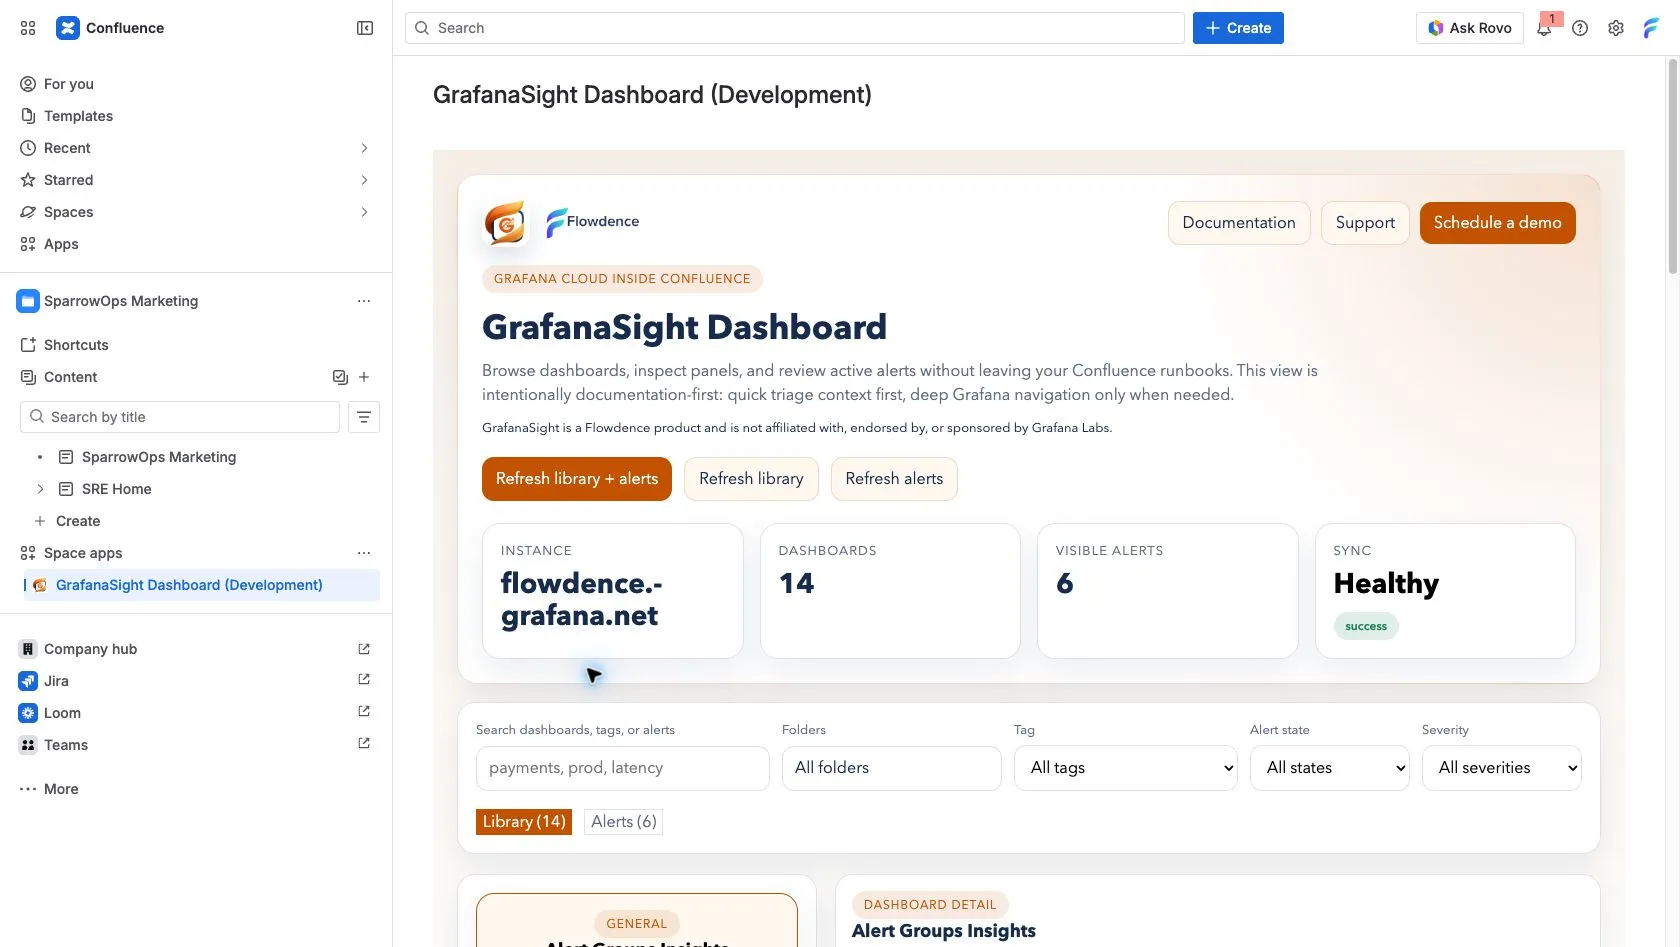Click the Ask Rovo button
This screenshot has height=947, width=1680.
1470,28
